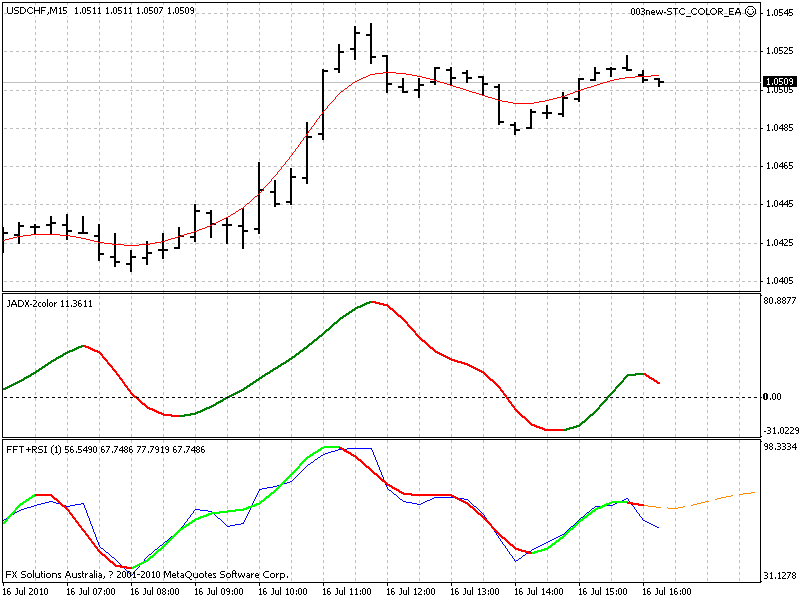800x600 pixels.
Task: Click the USDCHF,M15 symbol title
Action: [x=36, y=11]
